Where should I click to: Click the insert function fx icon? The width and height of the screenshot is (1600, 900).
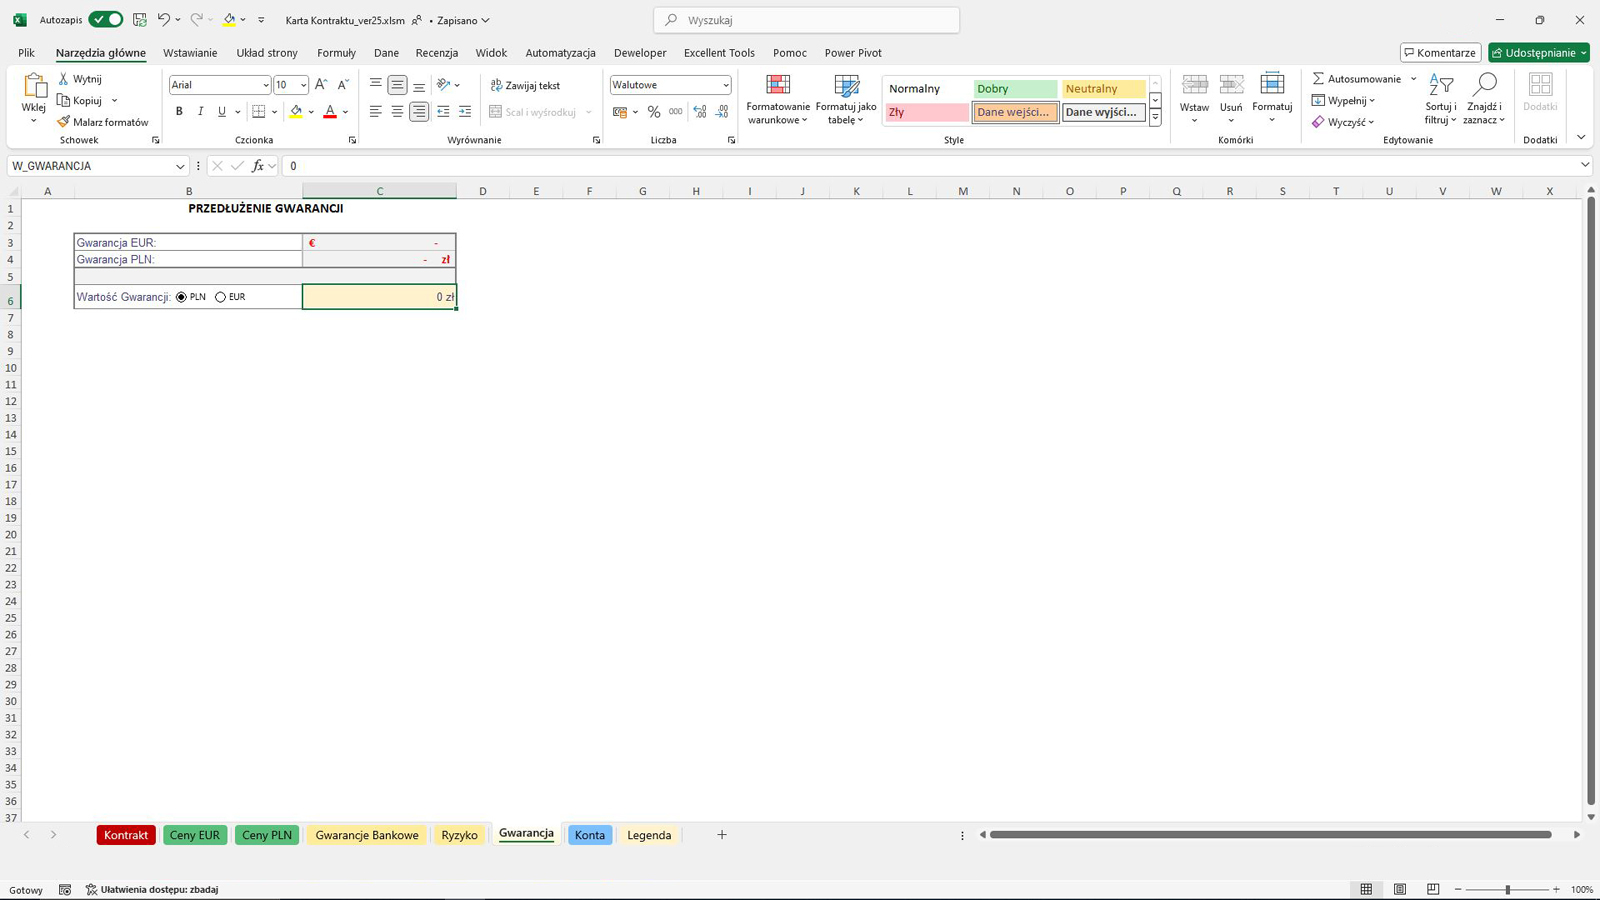258,166
